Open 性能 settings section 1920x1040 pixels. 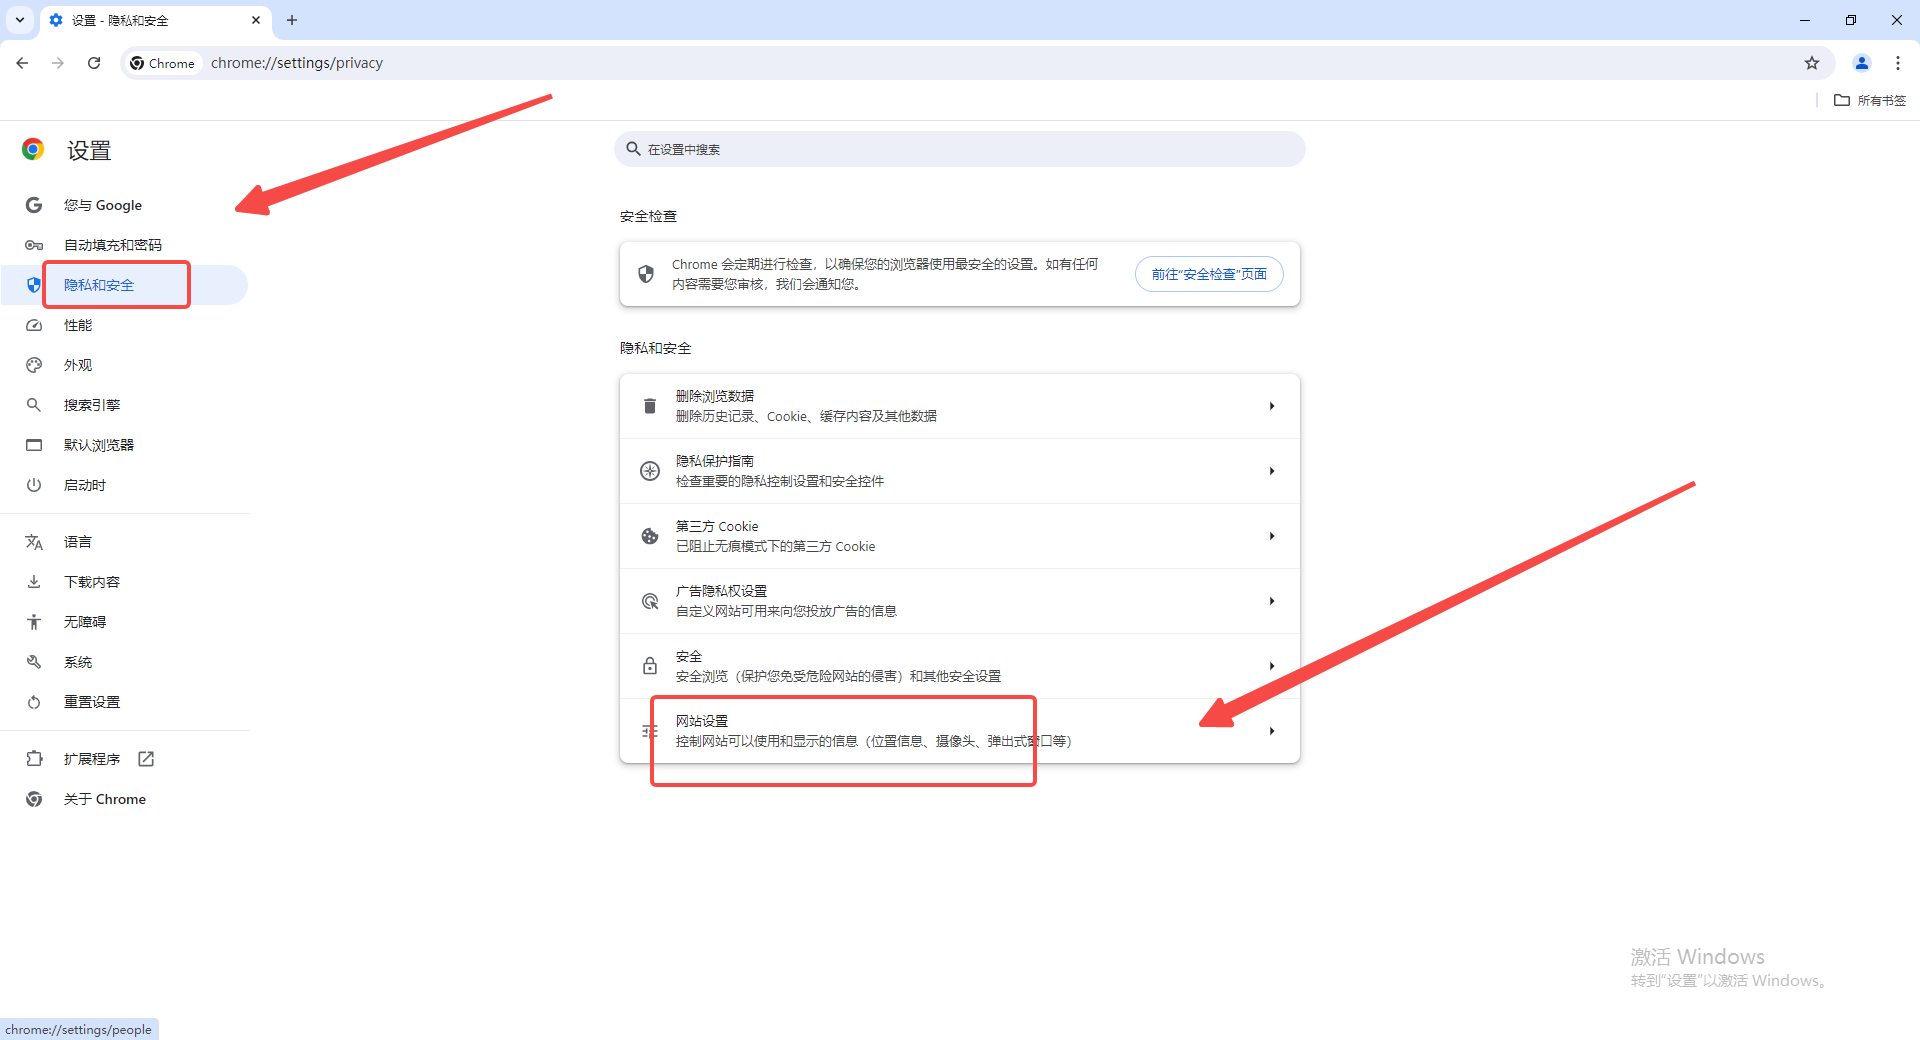(x=124, y=325)
